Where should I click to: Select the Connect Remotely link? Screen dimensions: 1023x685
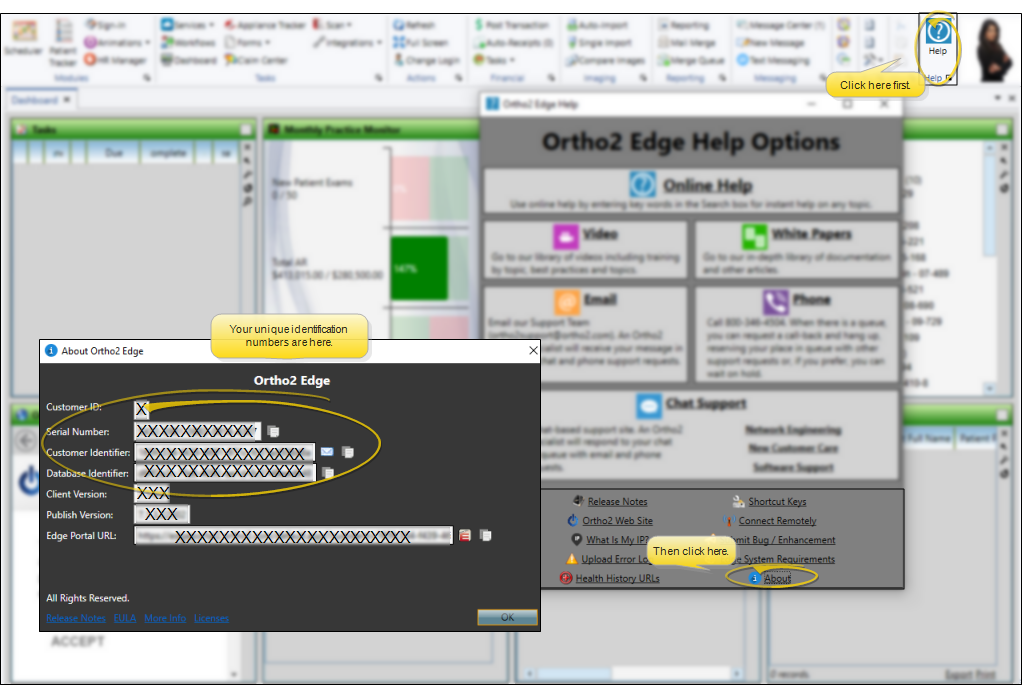tap(777, 521)
